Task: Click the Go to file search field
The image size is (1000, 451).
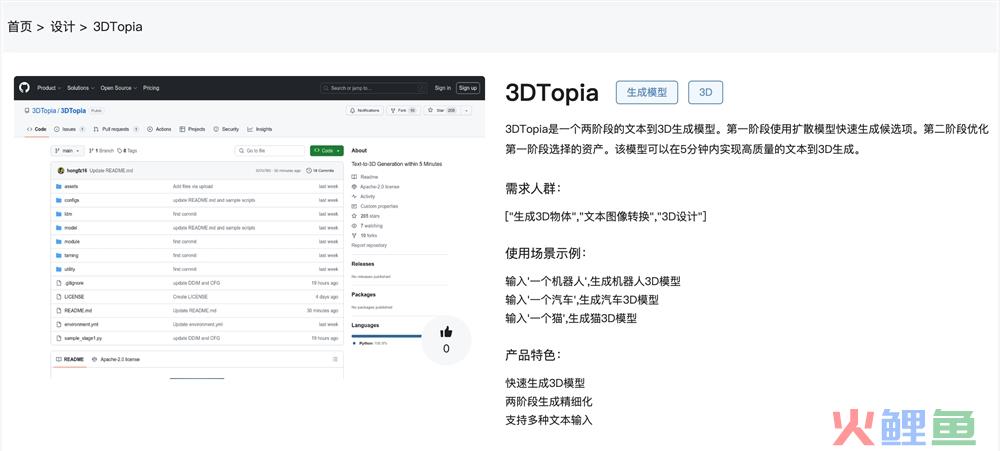Action: pos(270,151)
